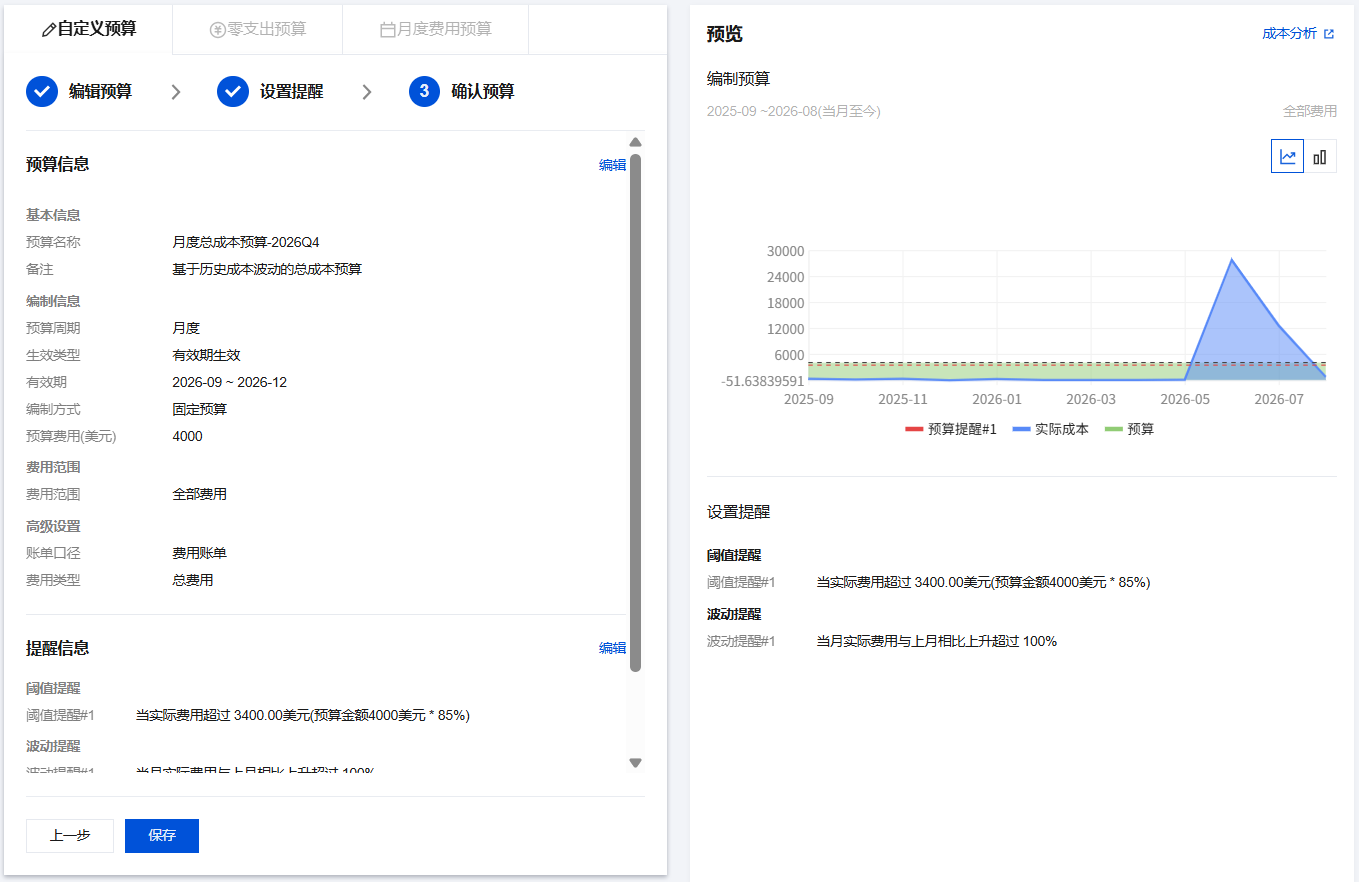Click the 编制预算 heading in preview
The image size is (1359, 882).
[738, 79]
